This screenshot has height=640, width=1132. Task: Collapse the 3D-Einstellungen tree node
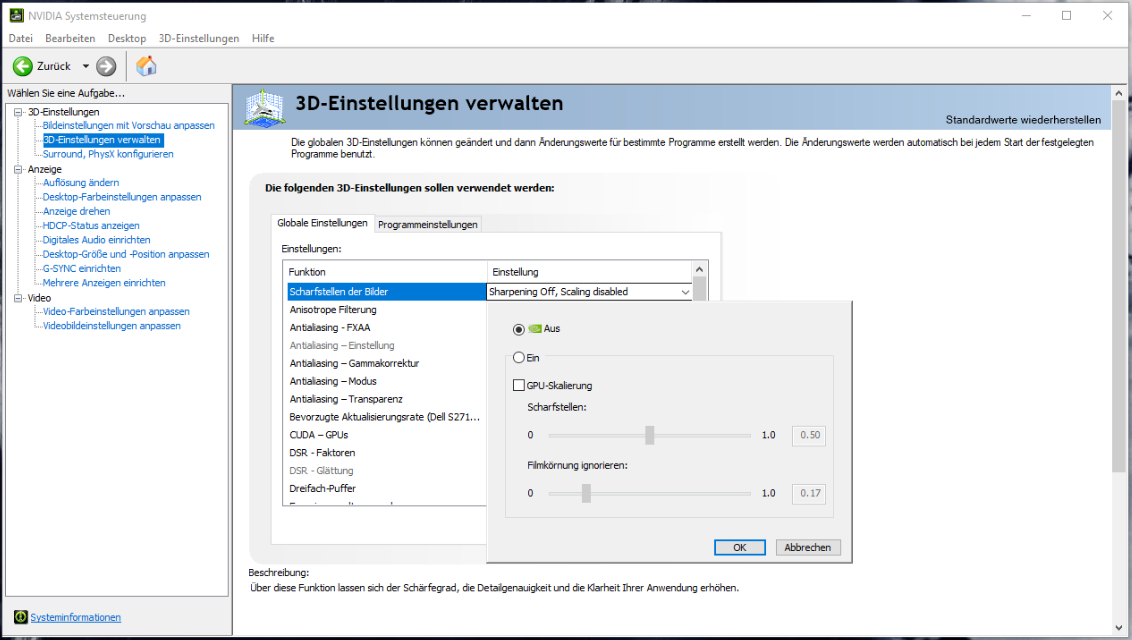tap(19, 112)
